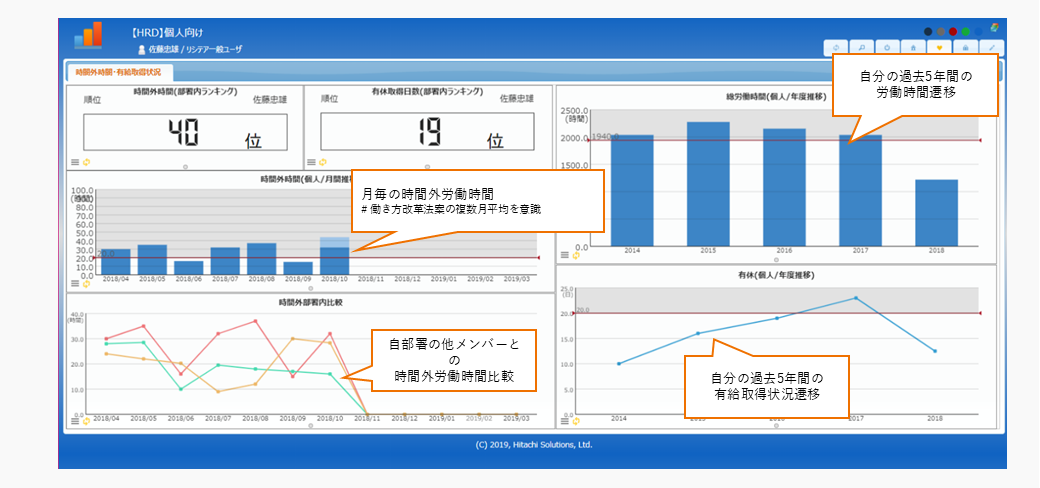Viewport: 1040px width, 488px height.
Task: Click the yellow heart favorites icon
Action: [939, 48]
